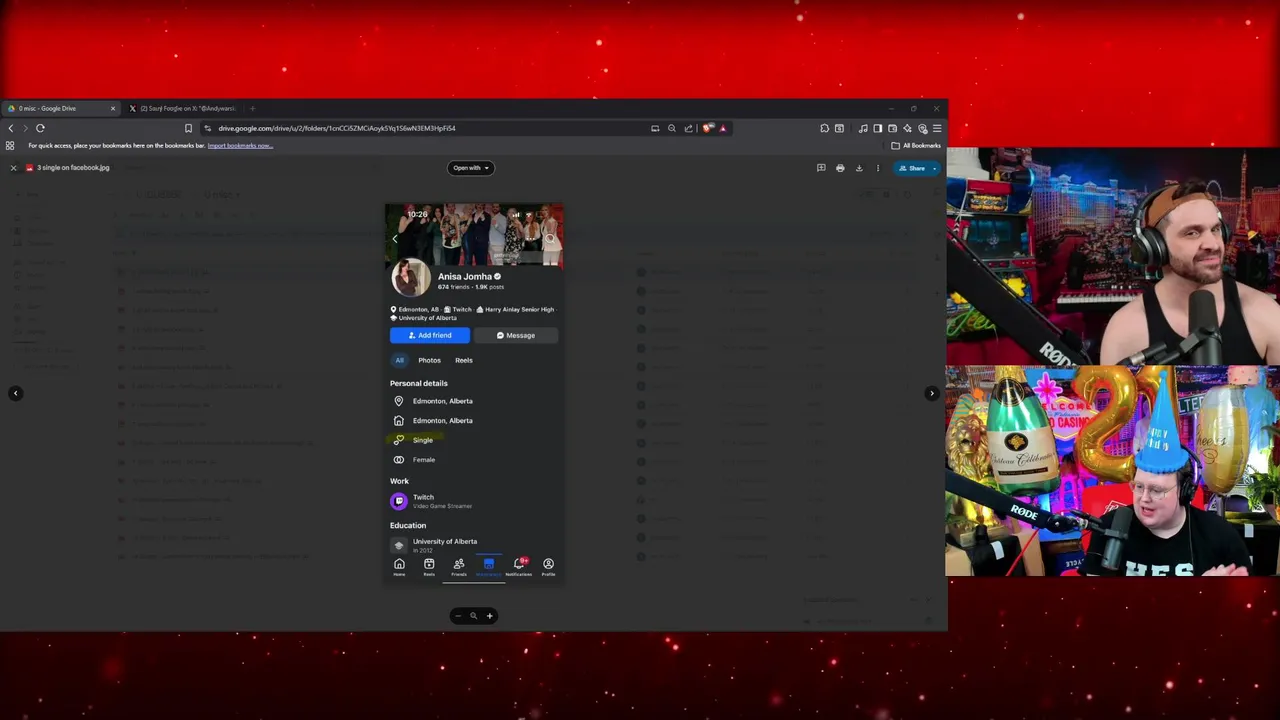Screen dimensions: 1280x720
Task: Toggle the browser sidebar panel icon
Action: (x=877, y=128)
